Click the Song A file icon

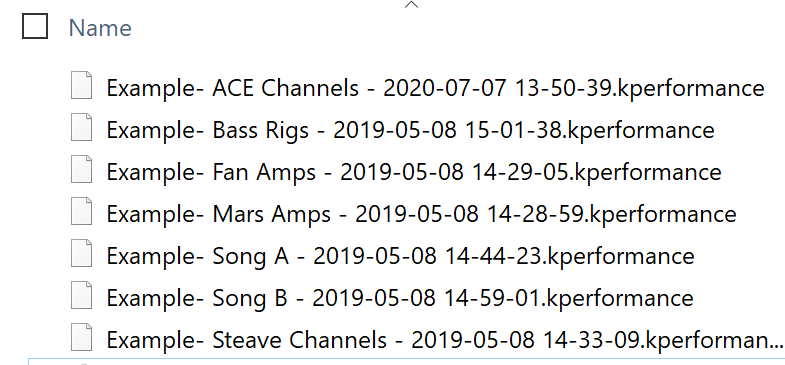81,254
